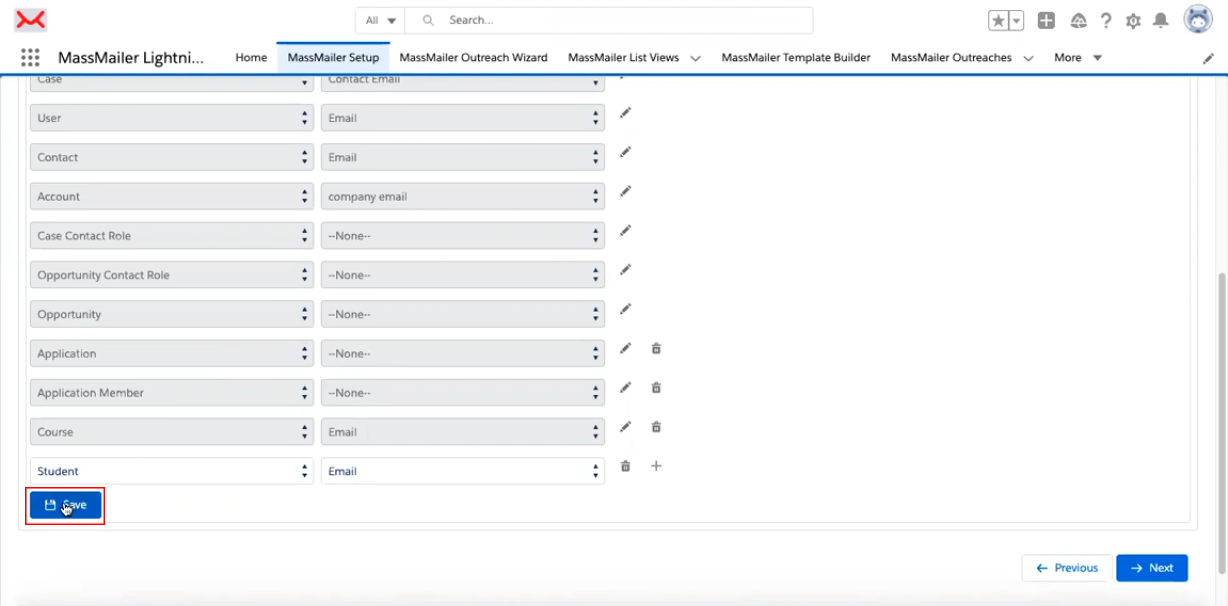Delete the Course row

point(656,426)
